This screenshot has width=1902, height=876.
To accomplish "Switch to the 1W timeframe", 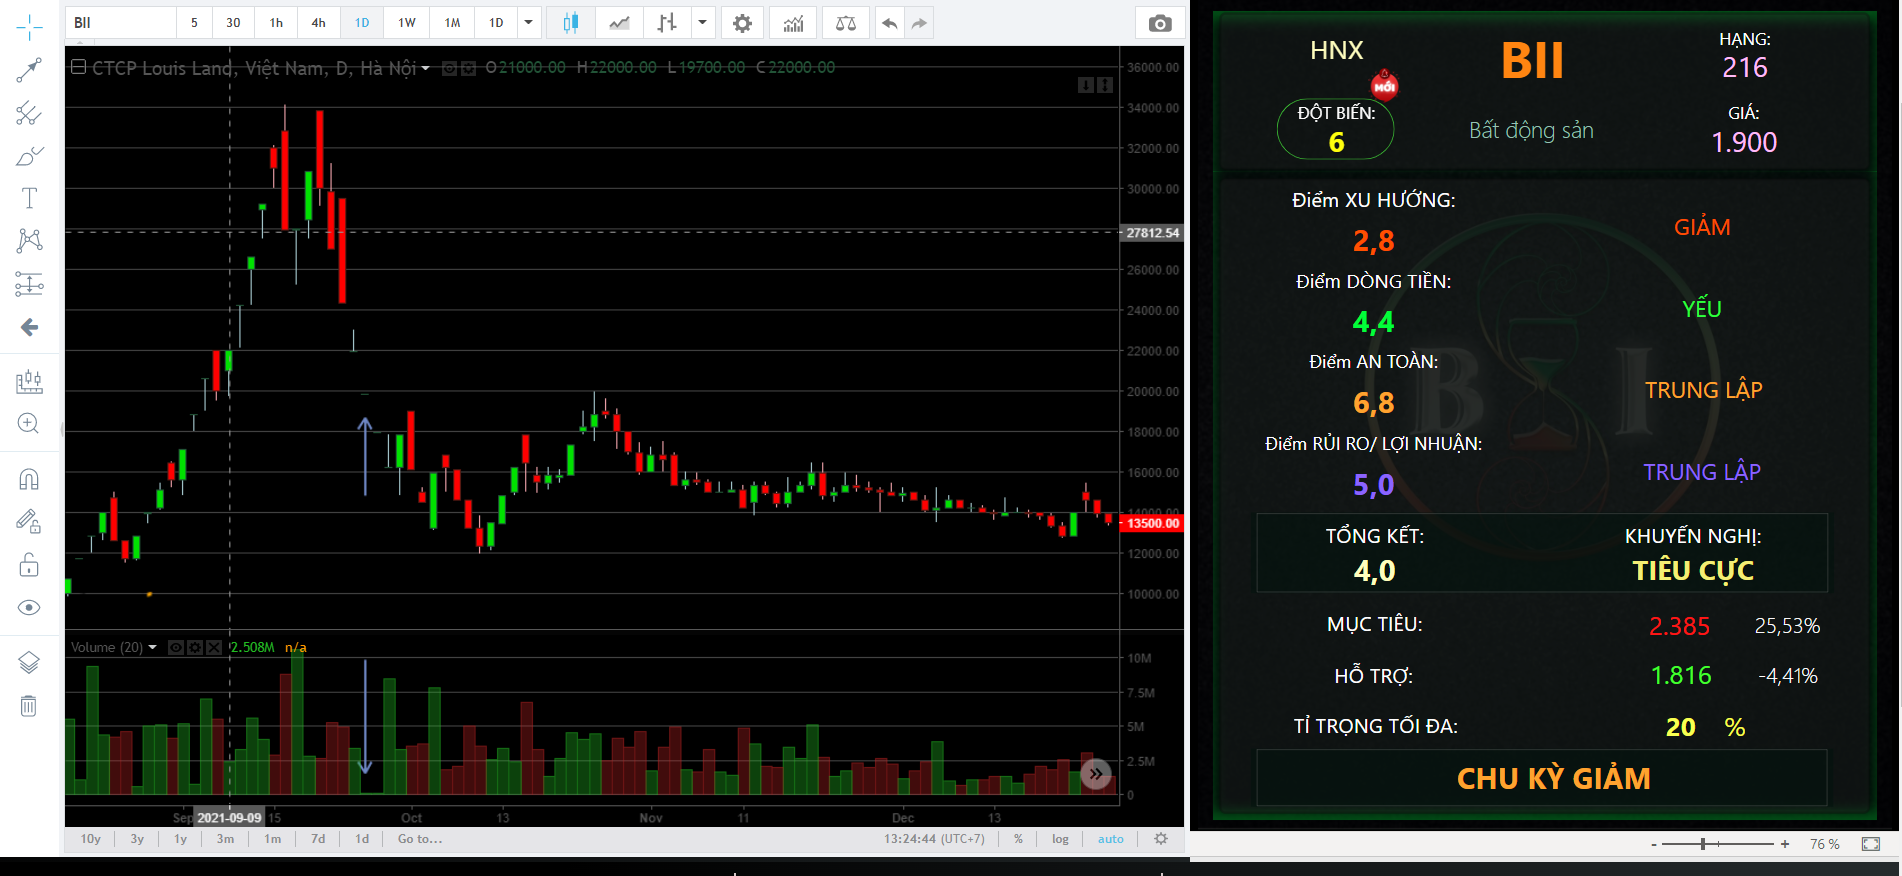I will 406,23.
